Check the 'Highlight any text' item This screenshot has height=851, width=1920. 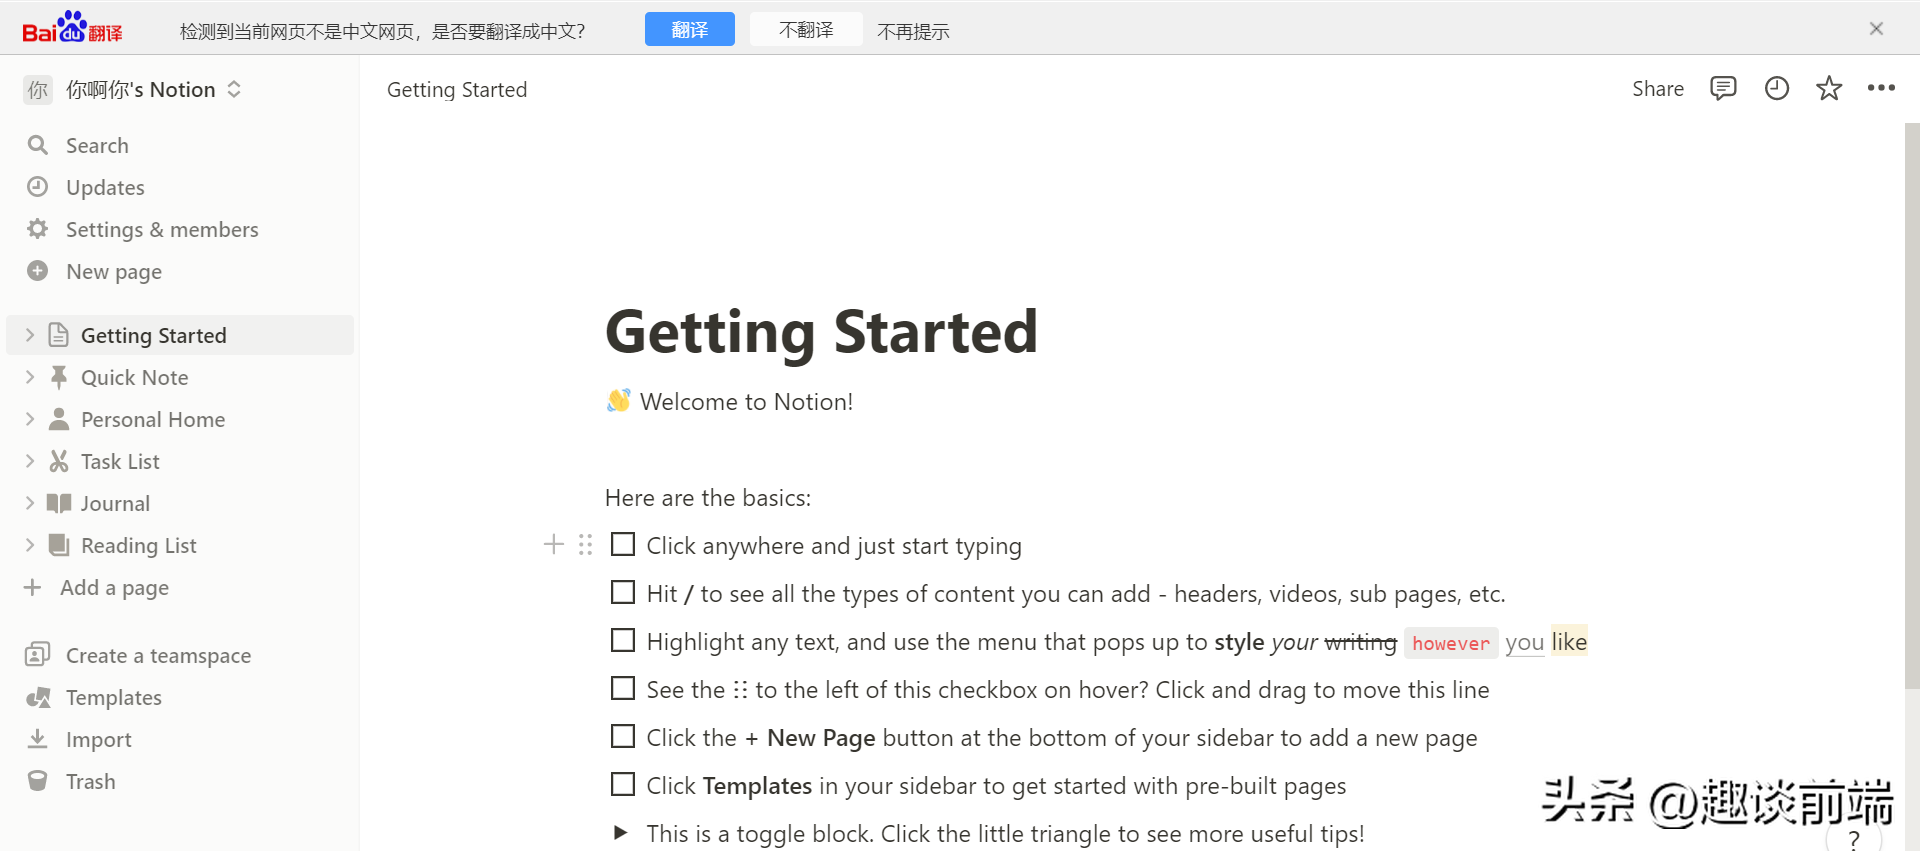tap(623, 640)
